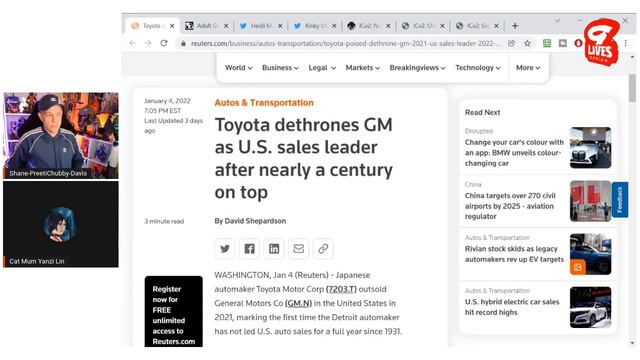The height and width of the screenshot is (360, 640).
Task: Click the Read Next heading
Action: tap(482, 112)
